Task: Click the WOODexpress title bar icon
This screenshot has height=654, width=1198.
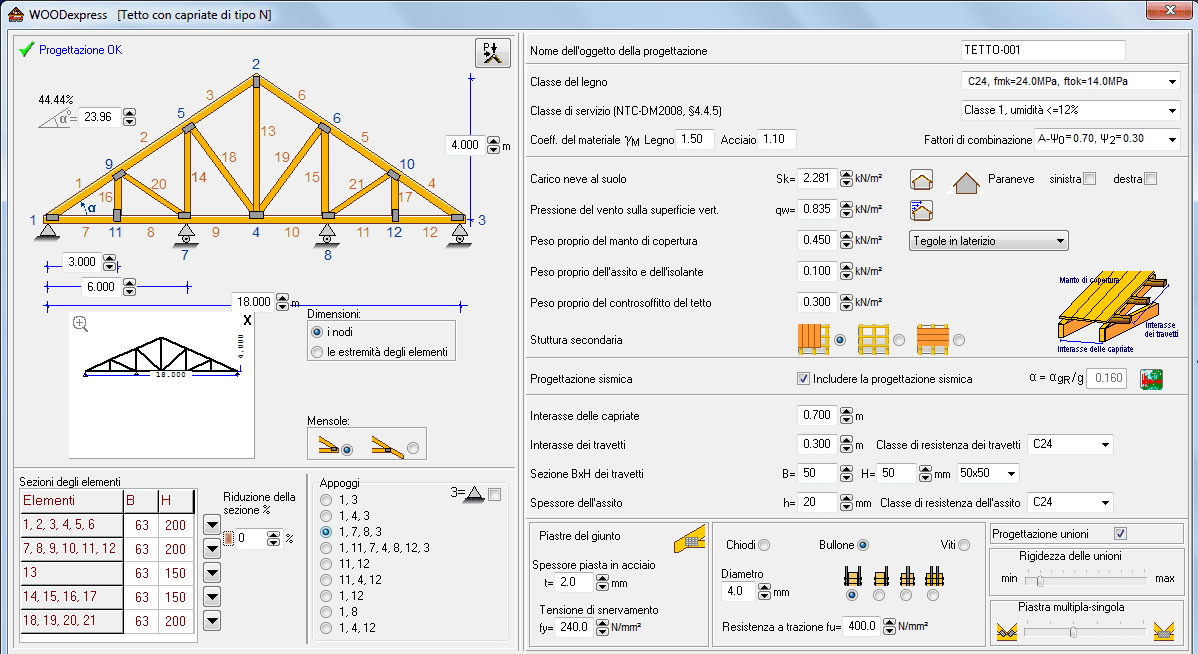Action: click(15, 14)
